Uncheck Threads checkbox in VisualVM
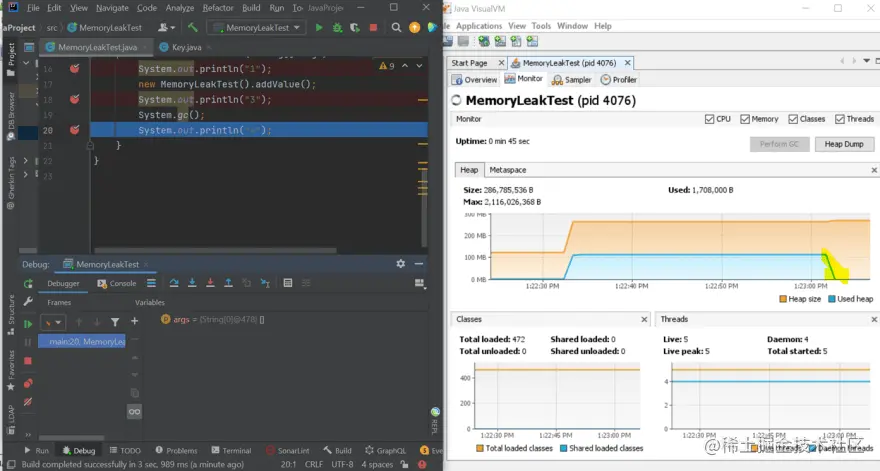880x471 pixels. (840, 119)
